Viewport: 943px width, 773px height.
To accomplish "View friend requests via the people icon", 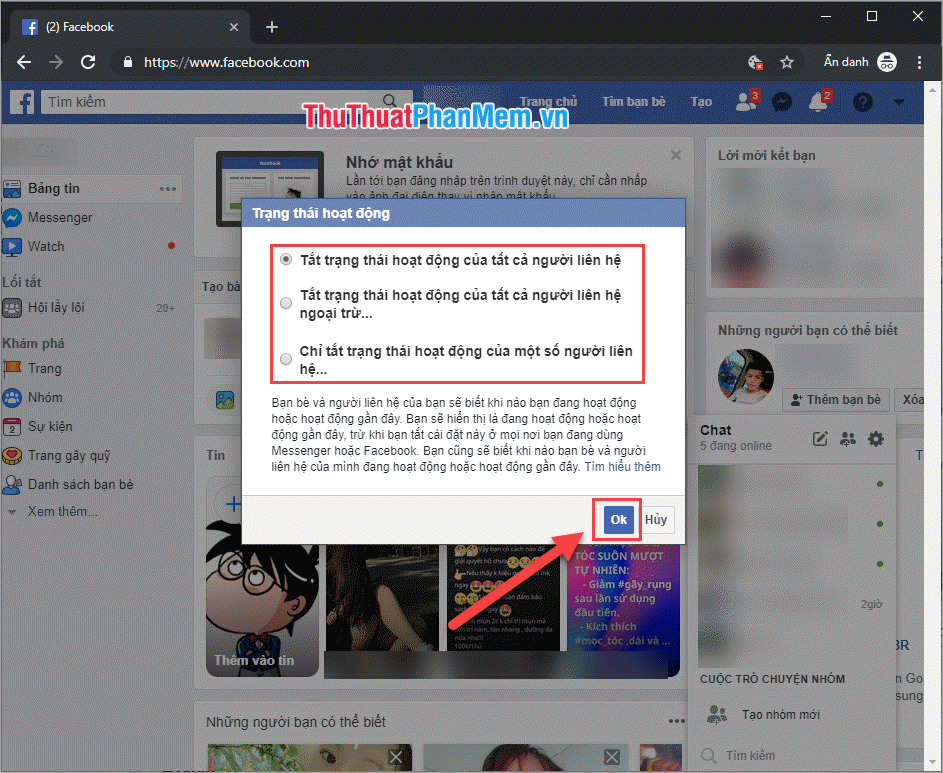I will [744, 101].
